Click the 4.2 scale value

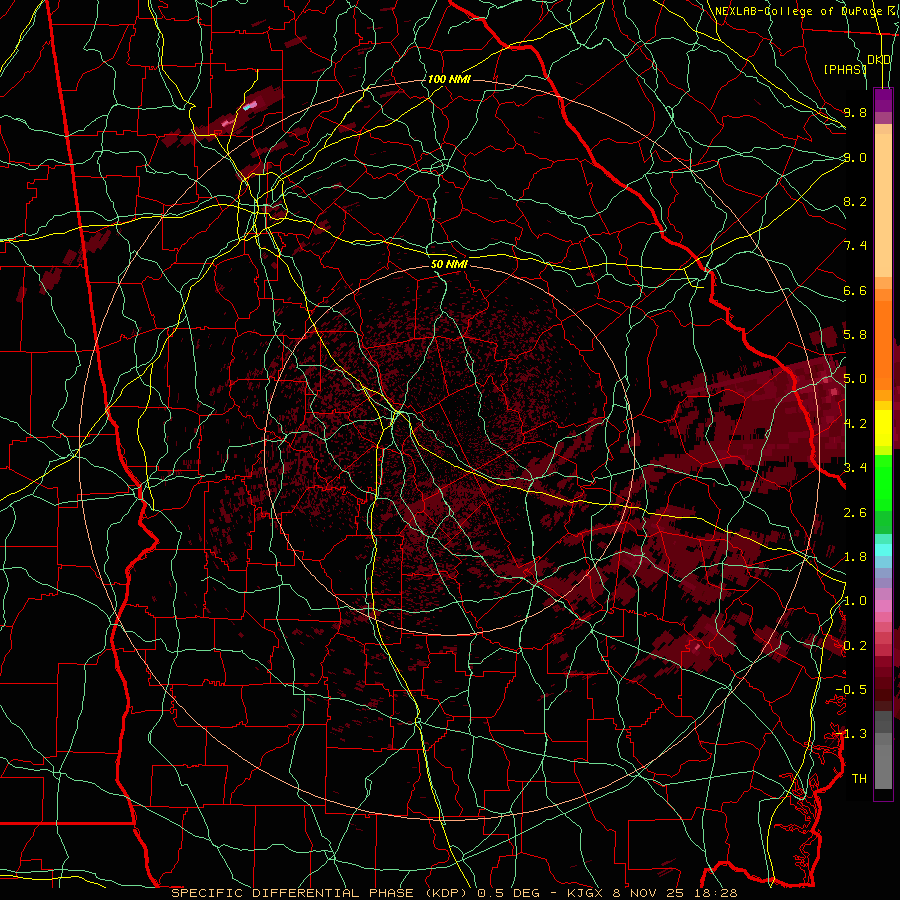[x=855, y=424]
